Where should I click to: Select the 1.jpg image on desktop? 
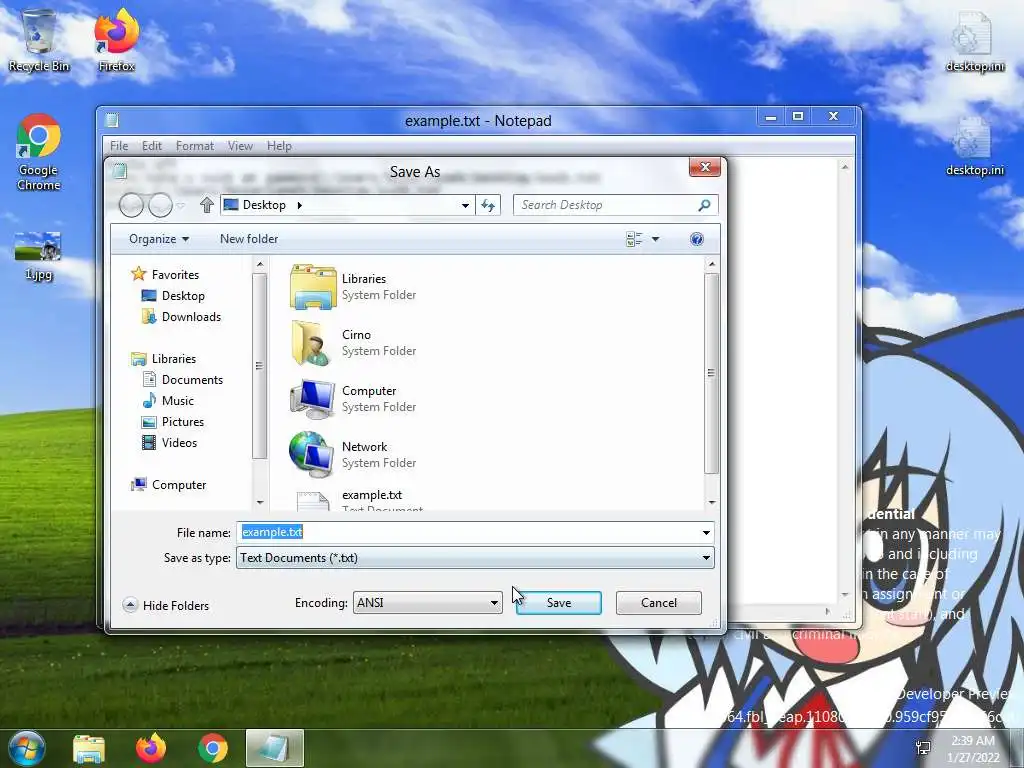coord(39,256)
